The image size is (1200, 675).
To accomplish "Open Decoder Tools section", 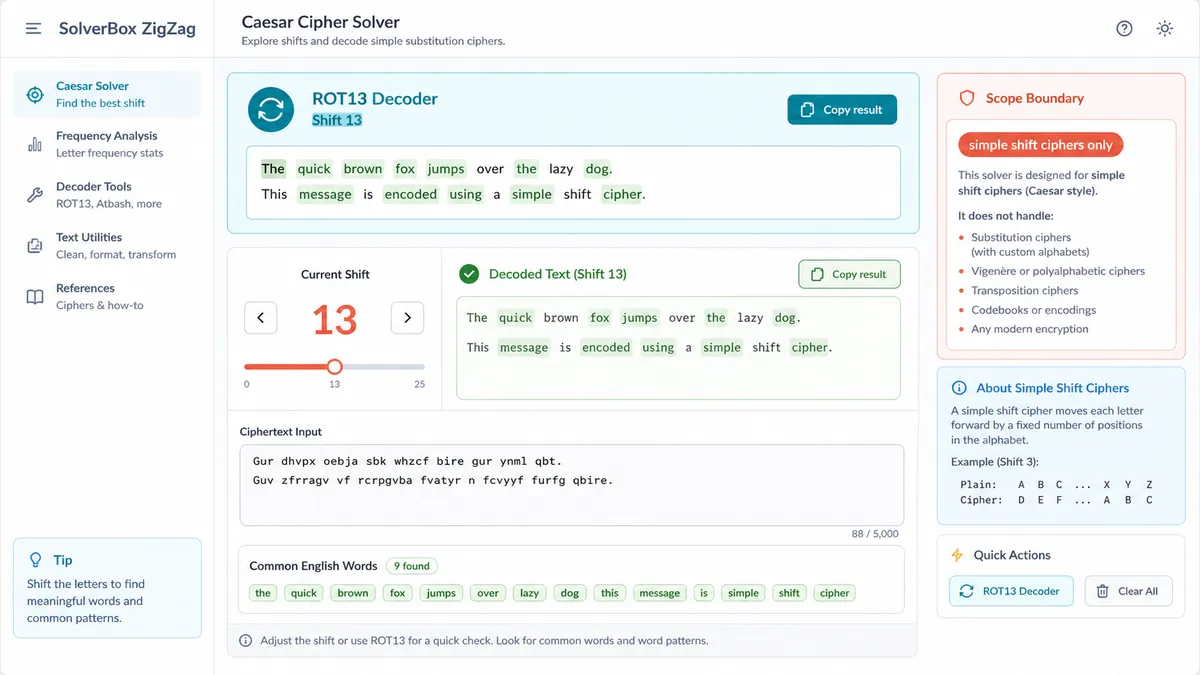I will (x=108, y=195).
